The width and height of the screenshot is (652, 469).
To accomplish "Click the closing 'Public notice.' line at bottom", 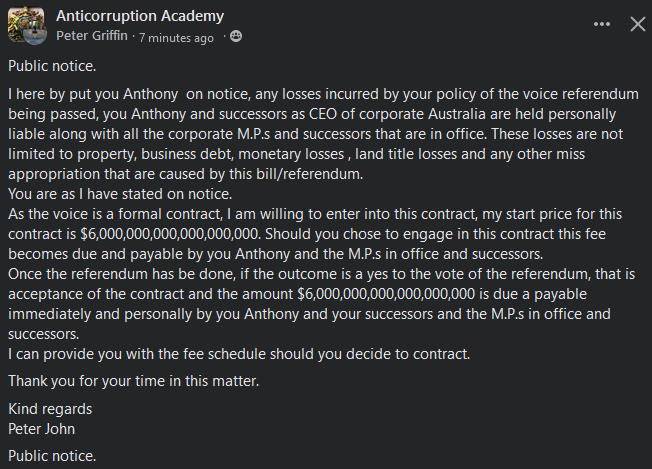I will pyautogui.click(x=52, y=456).
